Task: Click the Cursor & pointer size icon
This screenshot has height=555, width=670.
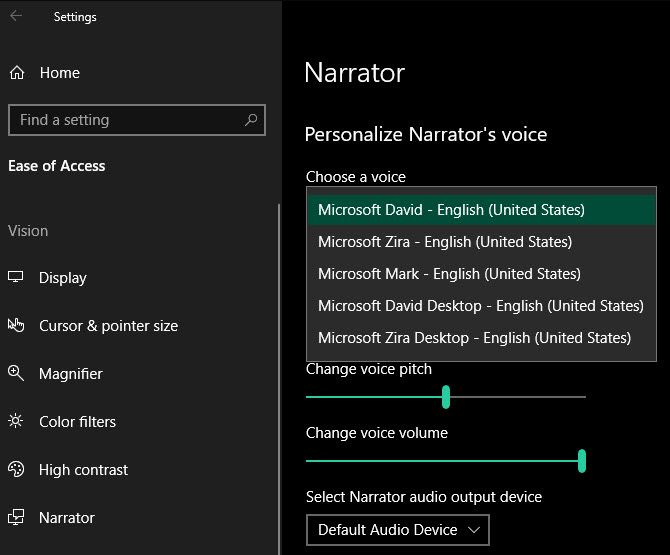Action: tap(16, 326)
